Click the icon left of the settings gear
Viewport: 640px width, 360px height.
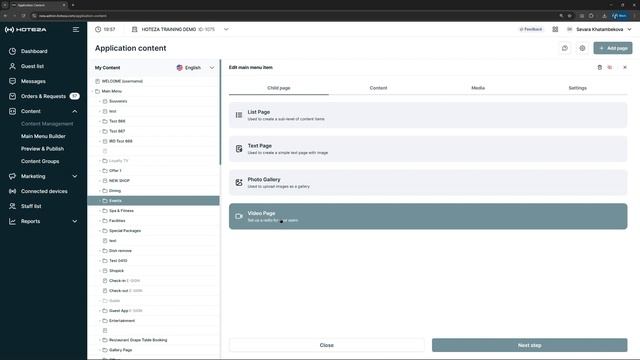pyautogui.click(x=564, y=48)
